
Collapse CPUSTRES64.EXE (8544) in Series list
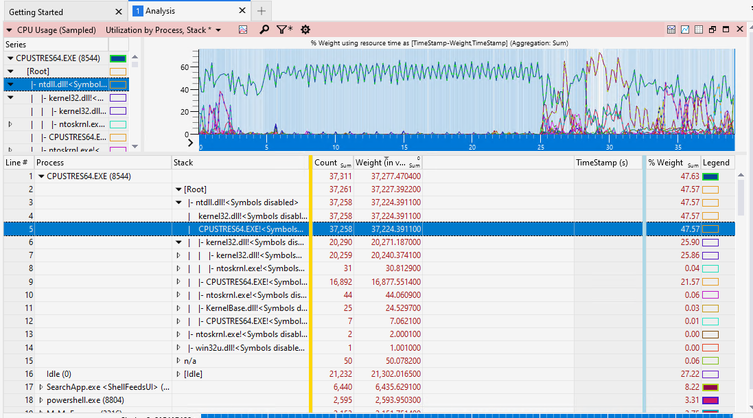[x=10, y=58]
